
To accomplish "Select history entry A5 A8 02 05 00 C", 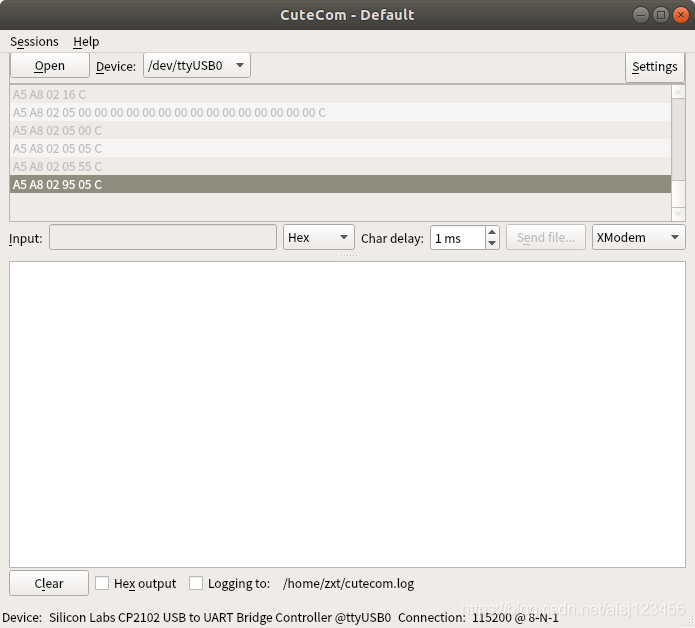I will [340, 130].
